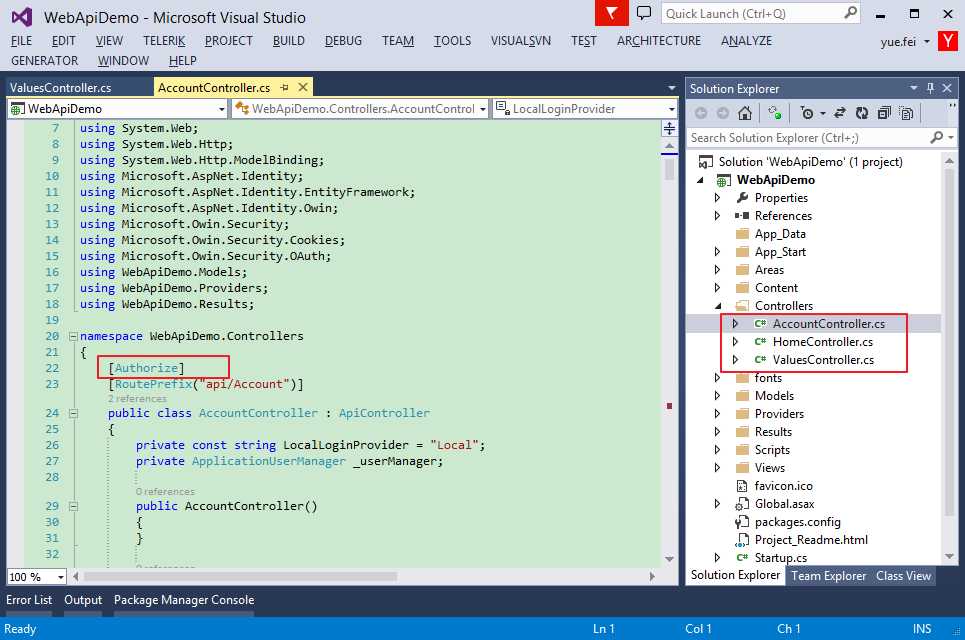This screenshot has width=965, height=640.
Task: Click the packages.config file icon
Action: click(742, 522)
